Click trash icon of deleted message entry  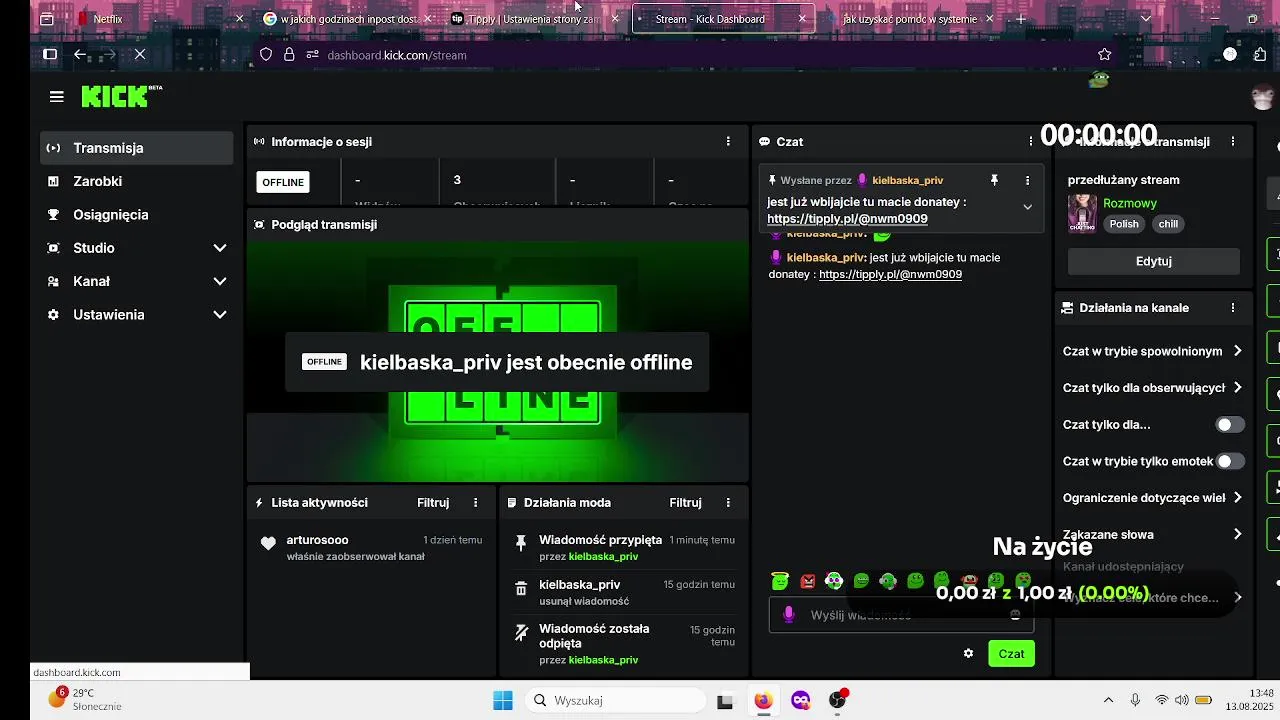click(x=520, y=590)
